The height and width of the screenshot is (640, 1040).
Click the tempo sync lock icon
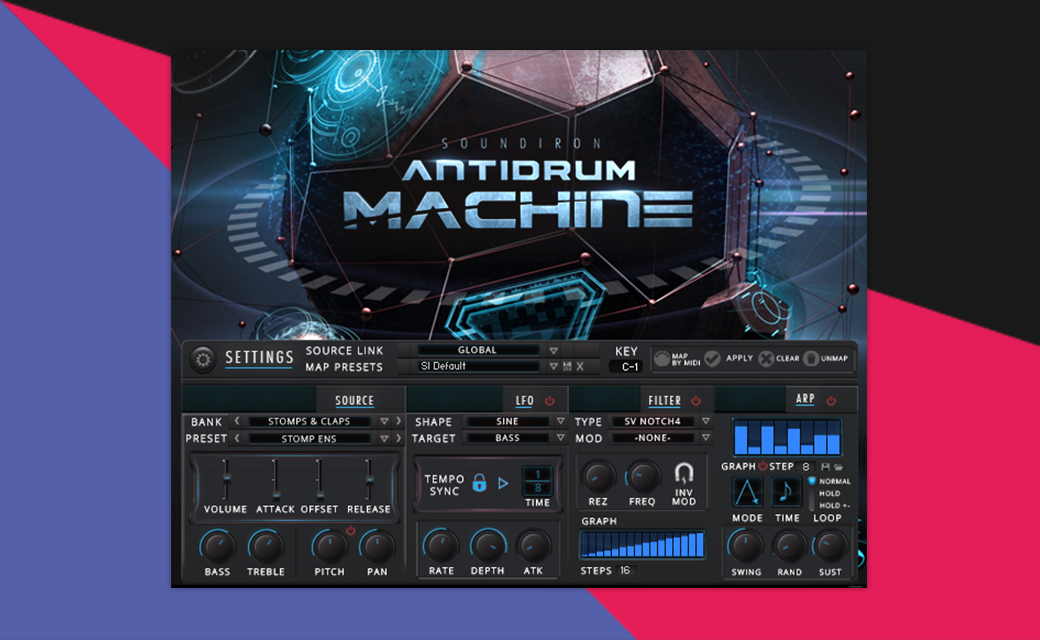tap(479, 483)
